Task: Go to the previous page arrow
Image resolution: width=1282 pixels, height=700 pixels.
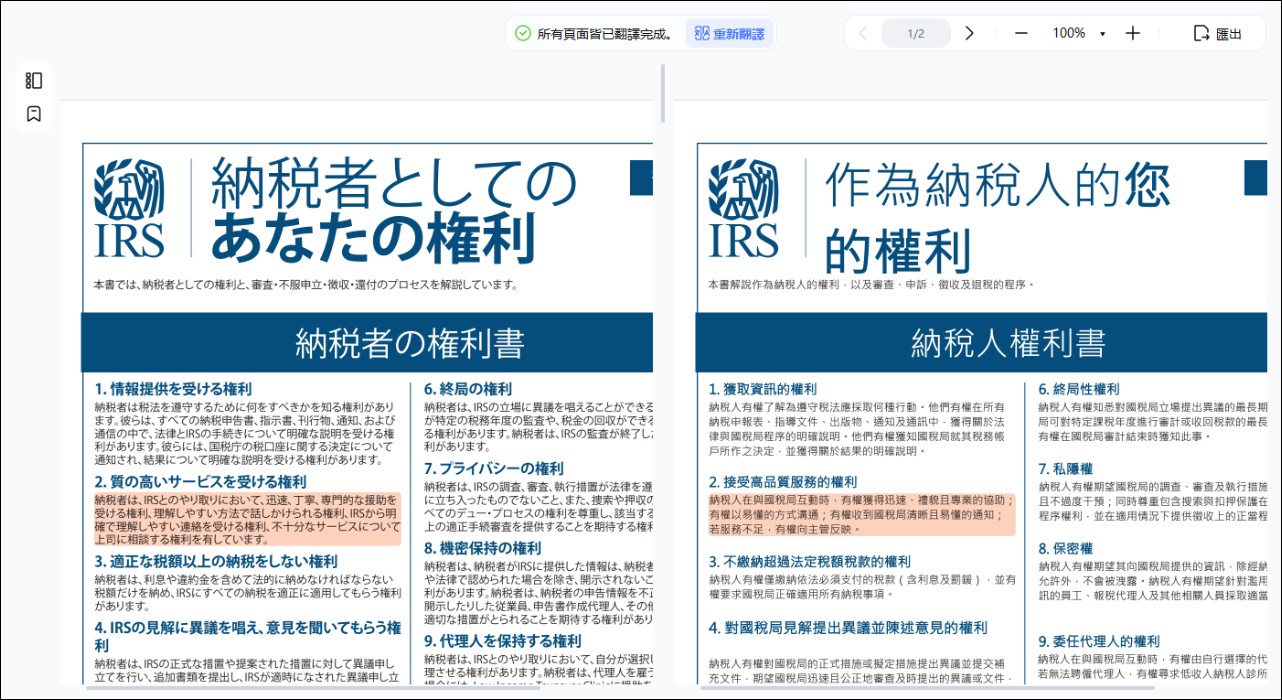Action: coord(863,33)
